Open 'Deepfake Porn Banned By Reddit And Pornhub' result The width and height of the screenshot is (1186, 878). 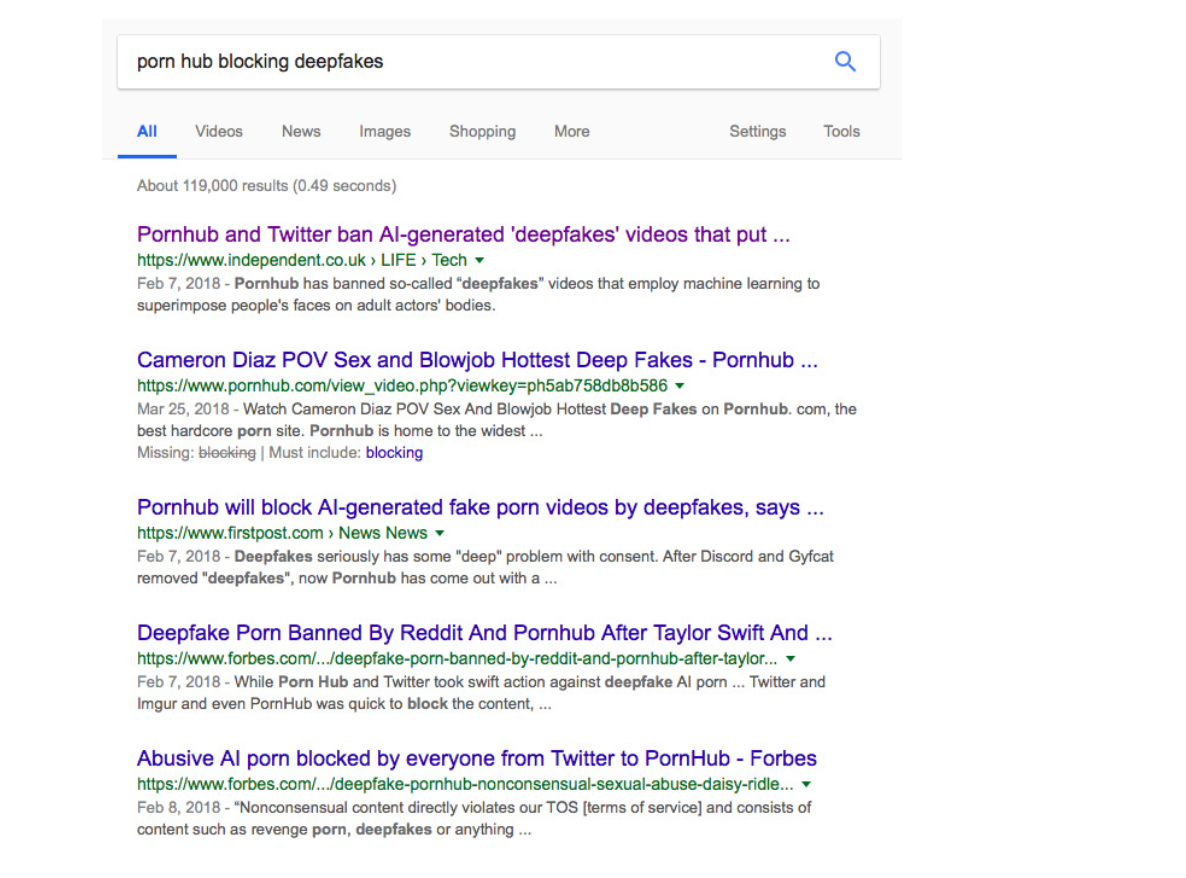[485, 633]
